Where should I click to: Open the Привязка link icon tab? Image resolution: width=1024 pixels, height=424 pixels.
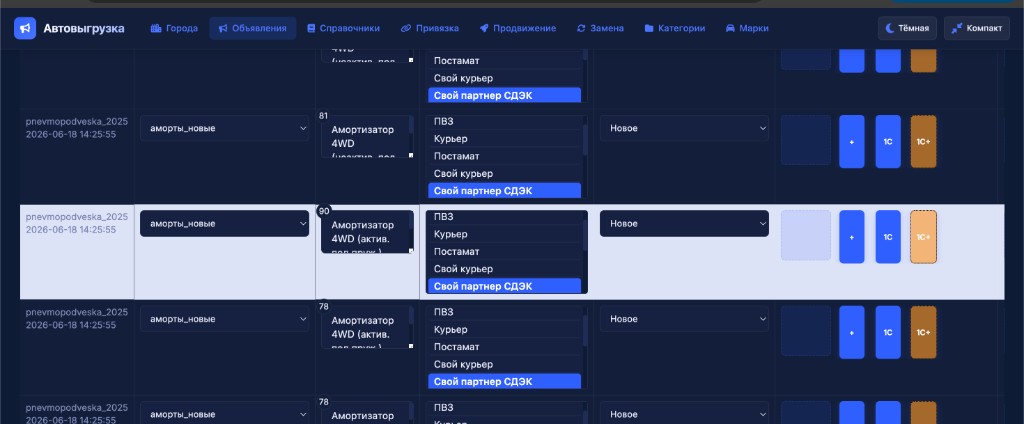pyautogui.click(x=429, y=28)
